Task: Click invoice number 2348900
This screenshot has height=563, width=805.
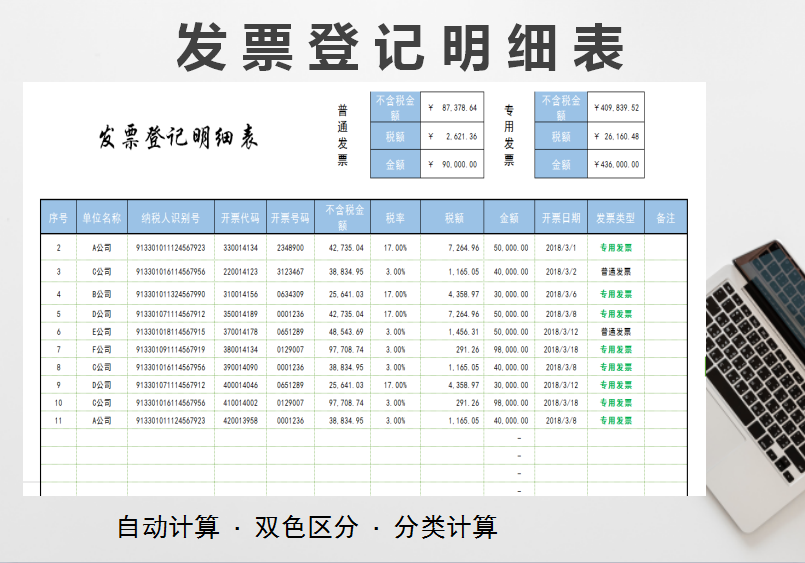Action: [x=291, y=247]
